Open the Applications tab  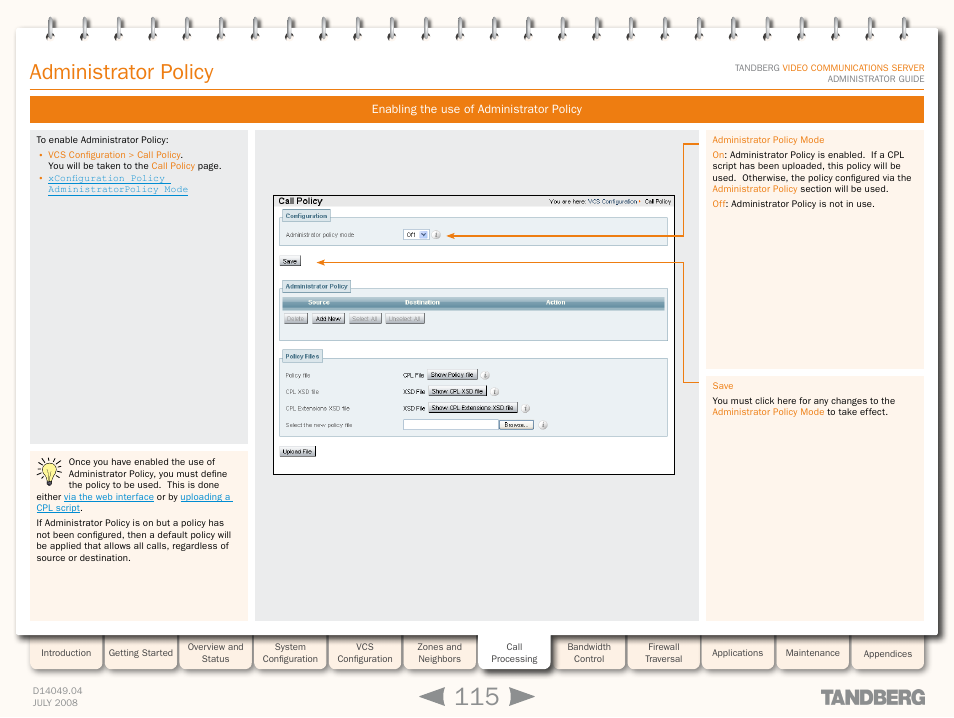(737, 653)
